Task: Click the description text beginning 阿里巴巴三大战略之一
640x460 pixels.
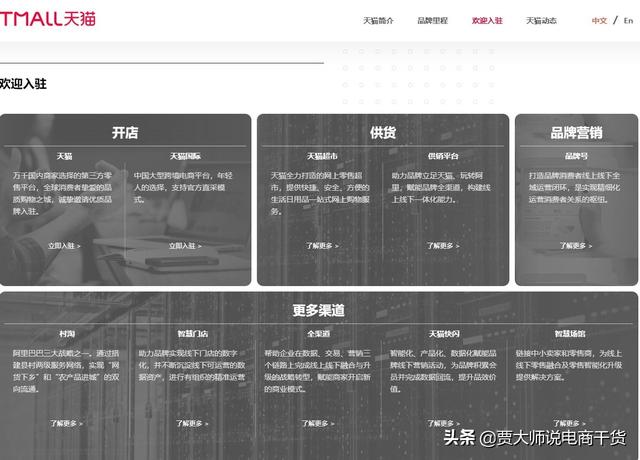Action: point(66,371)
